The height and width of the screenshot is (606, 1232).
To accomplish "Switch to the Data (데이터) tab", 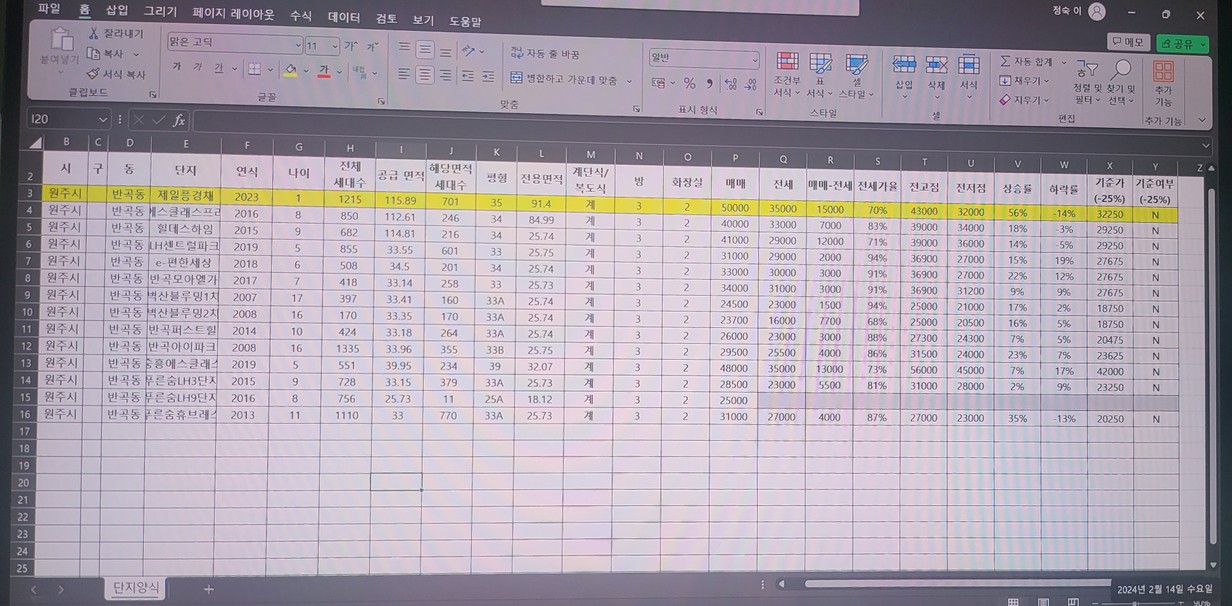I will (344, 17).
